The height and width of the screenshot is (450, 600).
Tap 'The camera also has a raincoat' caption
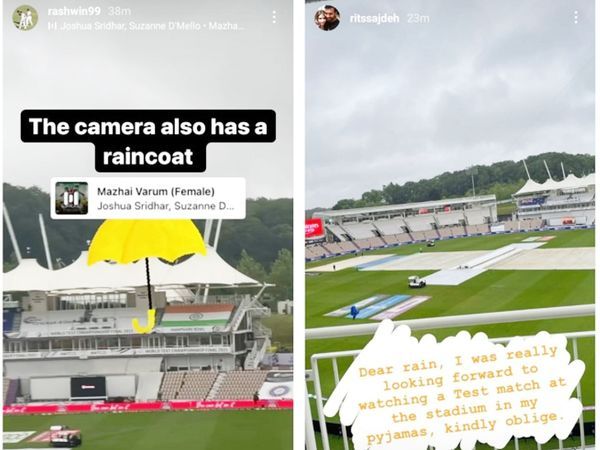click(x=148, y=141)
